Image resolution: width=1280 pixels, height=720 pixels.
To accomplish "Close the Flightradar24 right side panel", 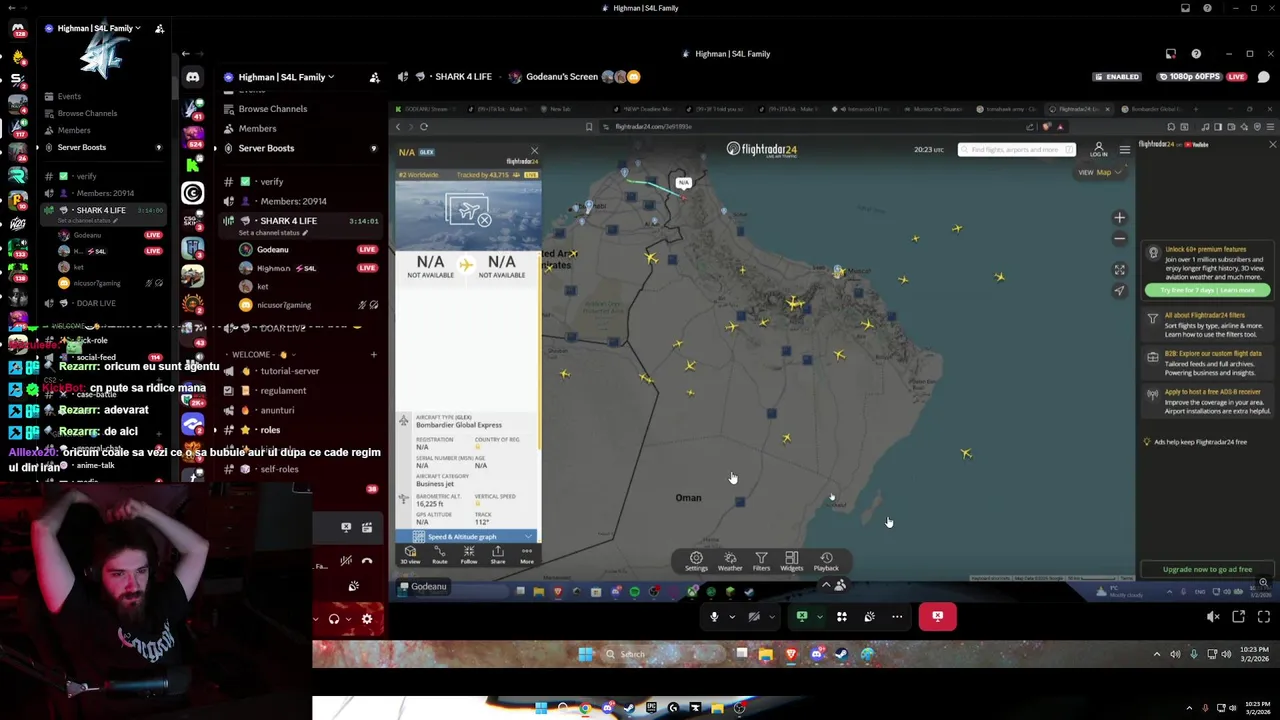I will (1272, 145).
